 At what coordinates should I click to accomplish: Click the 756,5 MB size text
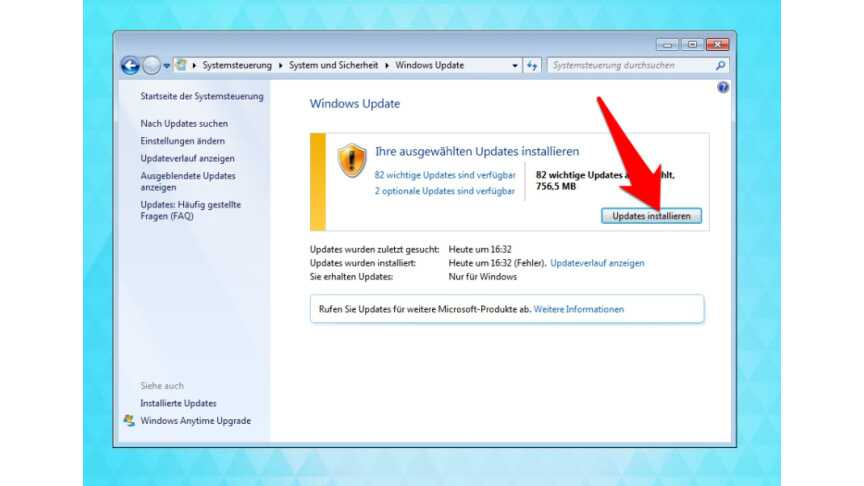click(x=556, y=186)
